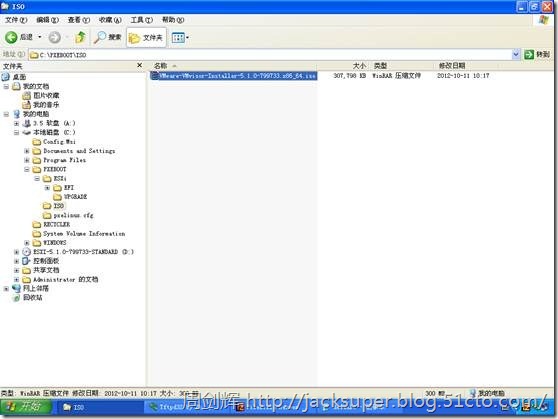Collapse the My Computer tree node

pos(6,114)
